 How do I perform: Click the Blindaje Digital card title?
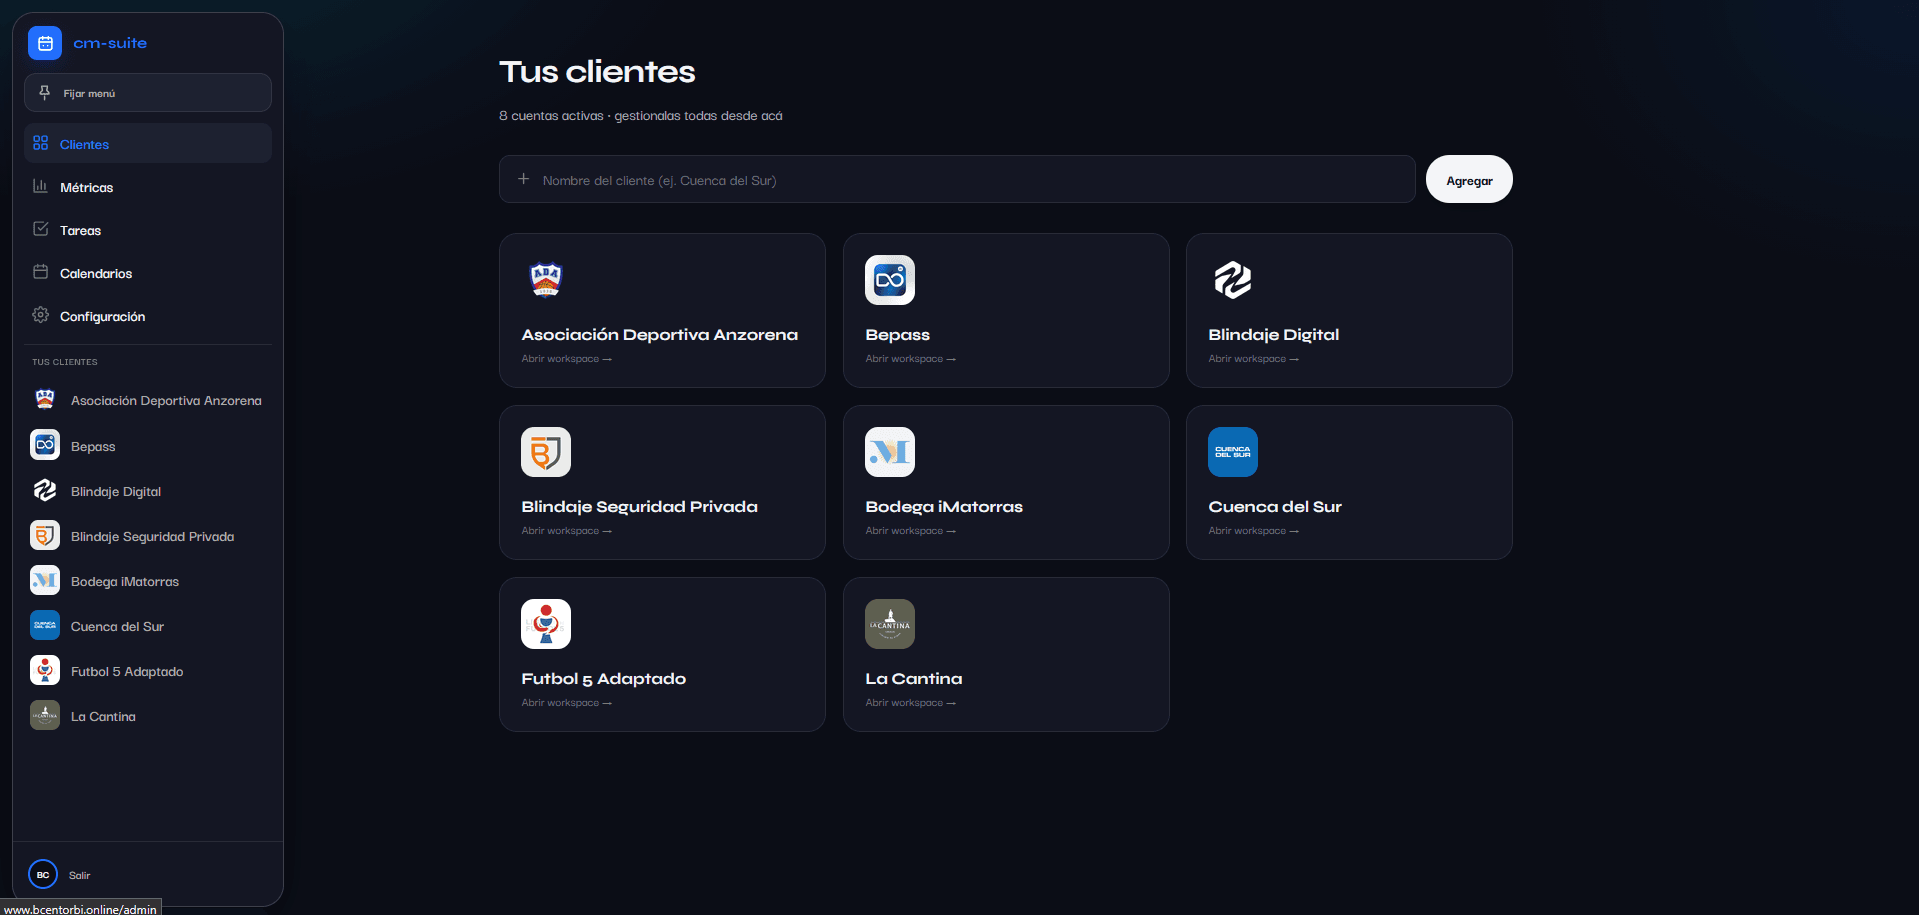[x=1273, y=334]
